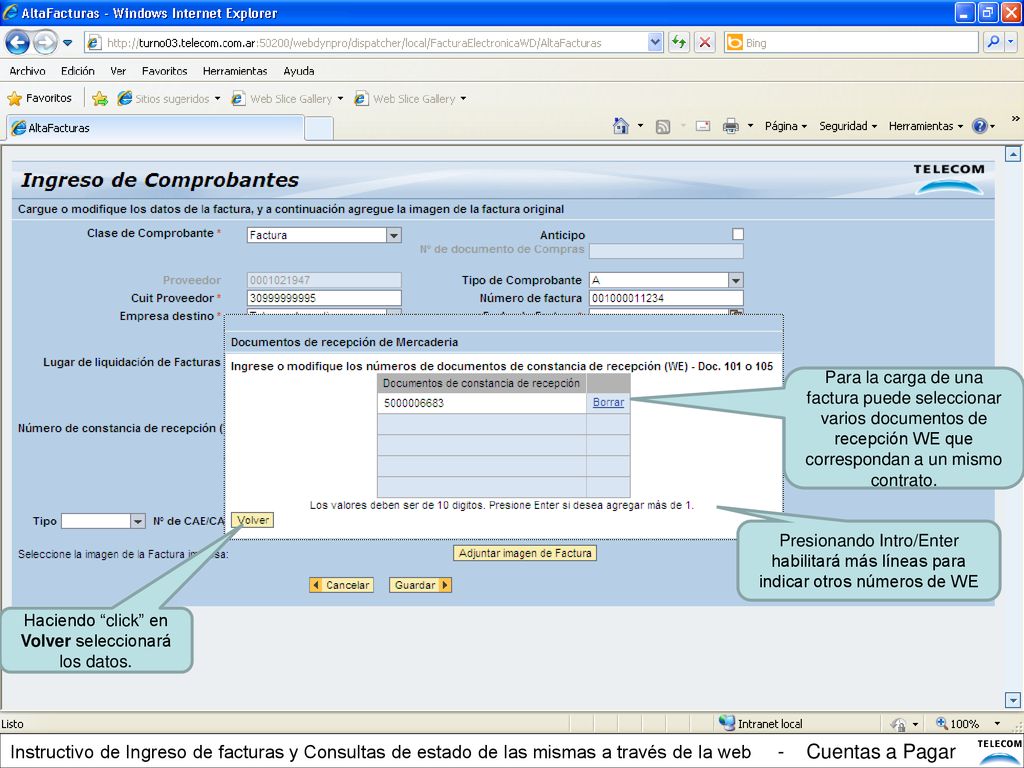Open the Ver menu
Screen dimensions: 1024x768
point(118,71)
